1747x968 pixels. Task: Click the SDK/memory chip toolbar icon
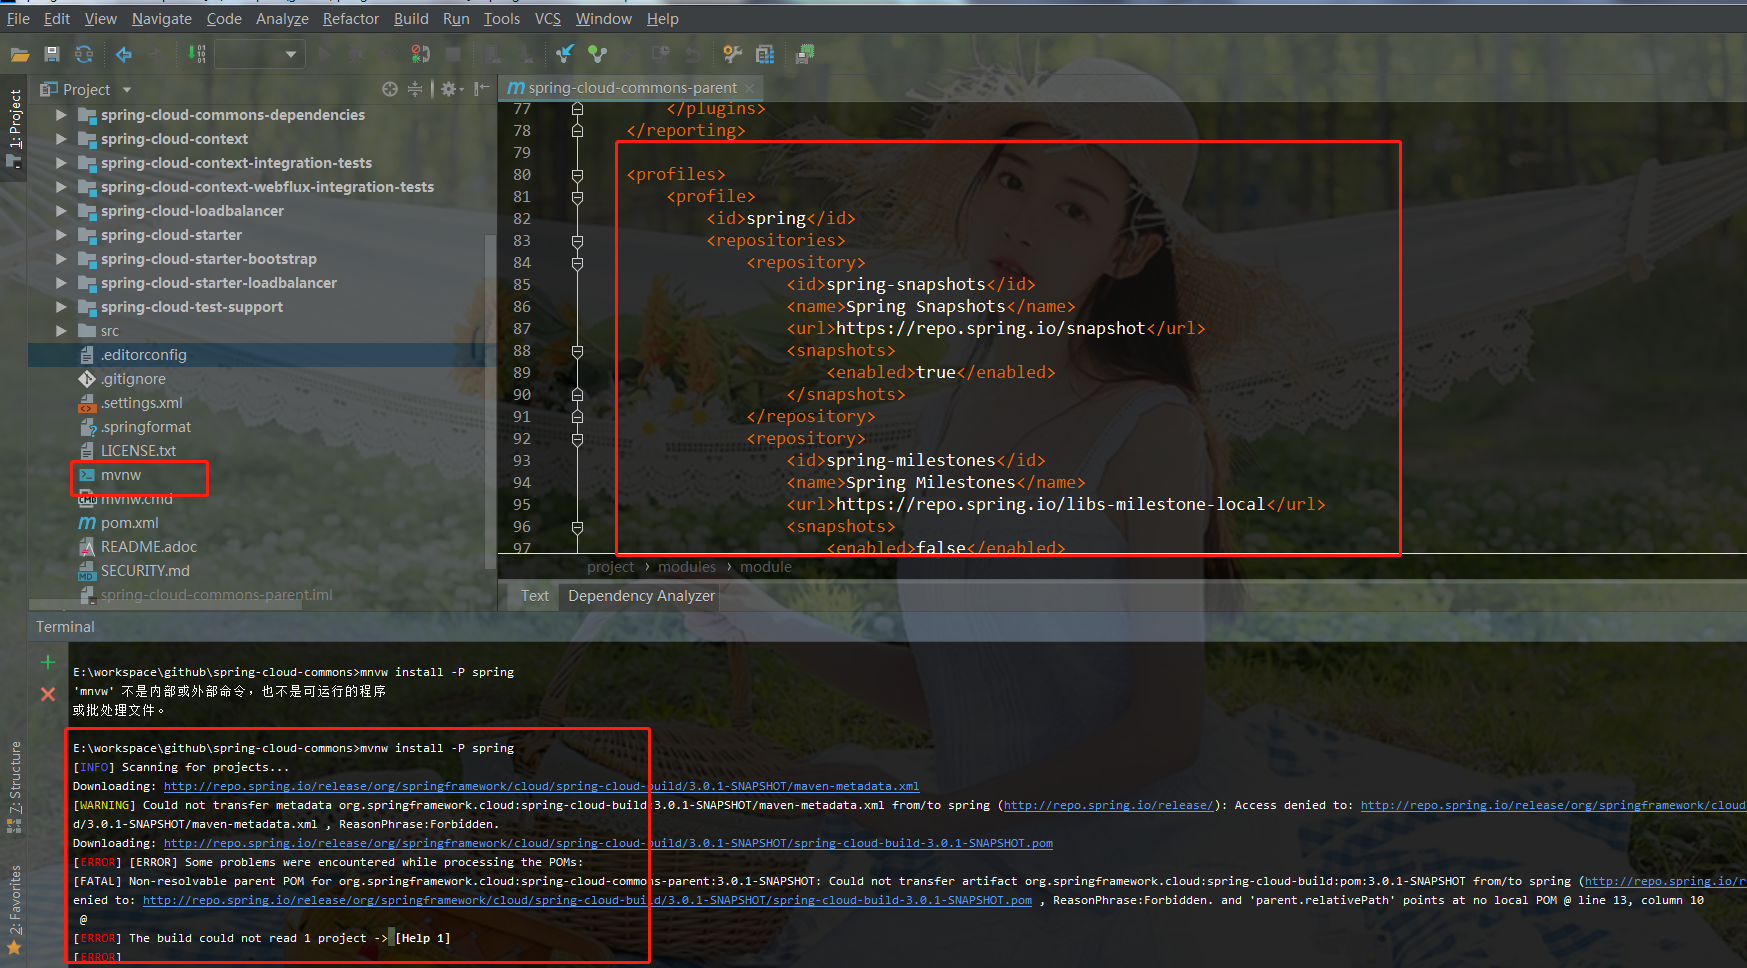coord(805,54)
